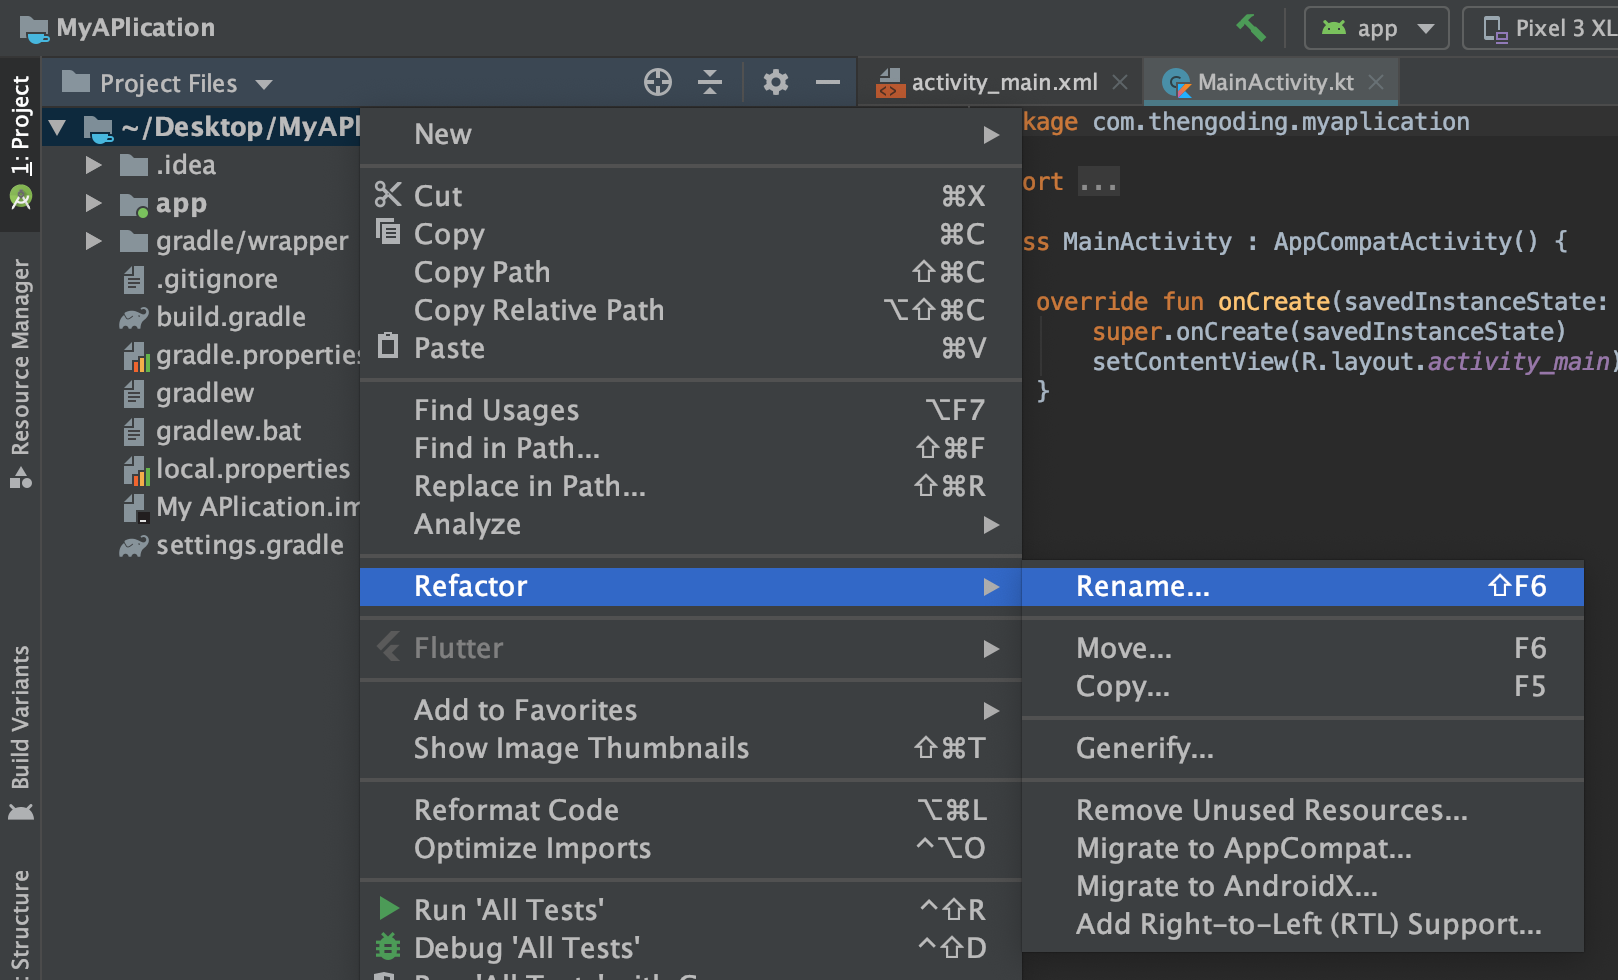Choose Cut from the context menu

click(x=690, y=196)
